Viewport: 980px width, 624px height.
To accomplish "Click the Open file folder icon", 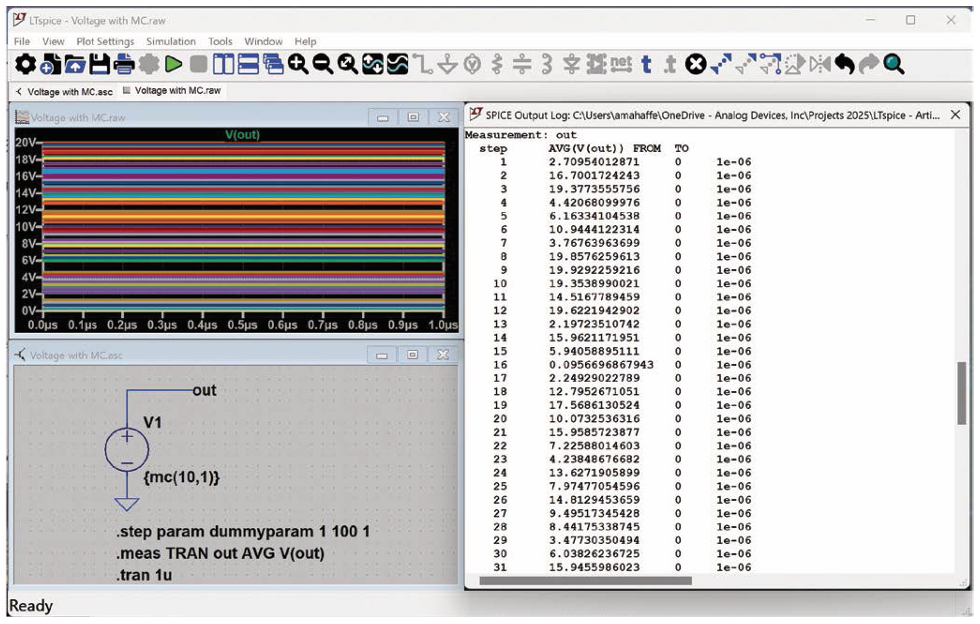I will point(75,65).
